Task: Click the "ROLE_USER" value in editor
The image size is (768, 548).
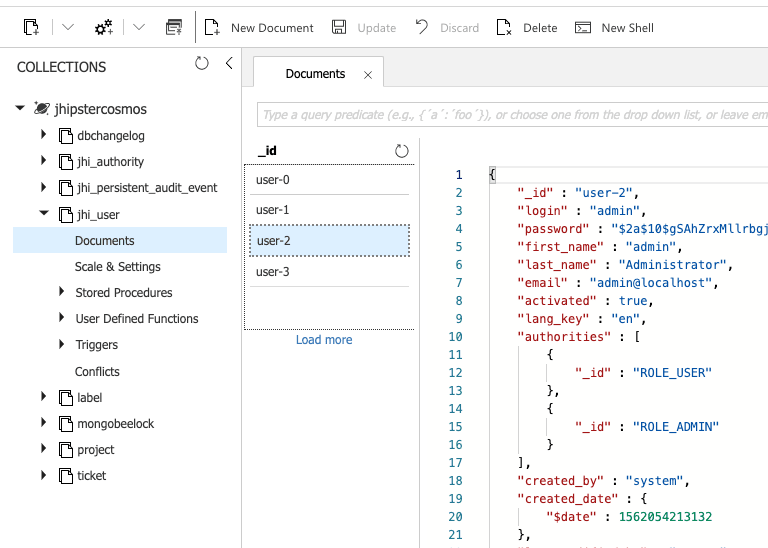Action: click(x=672, y=373)
